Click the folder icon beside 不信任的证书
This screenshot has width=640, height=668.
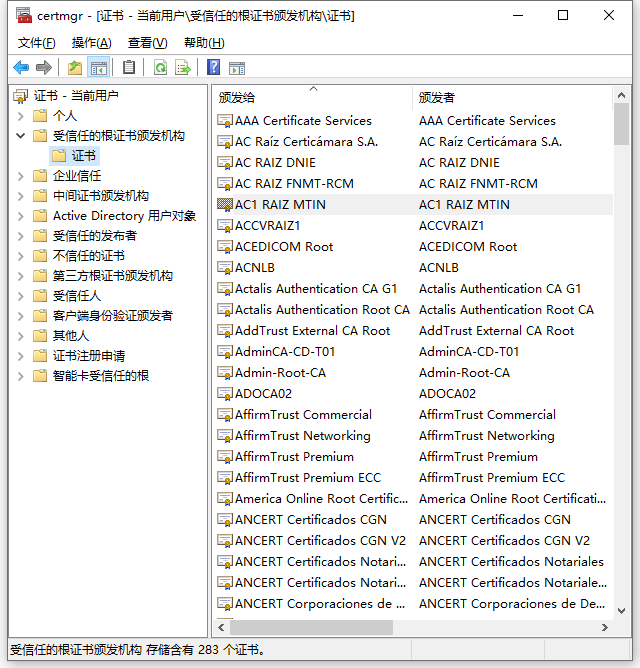40,256
